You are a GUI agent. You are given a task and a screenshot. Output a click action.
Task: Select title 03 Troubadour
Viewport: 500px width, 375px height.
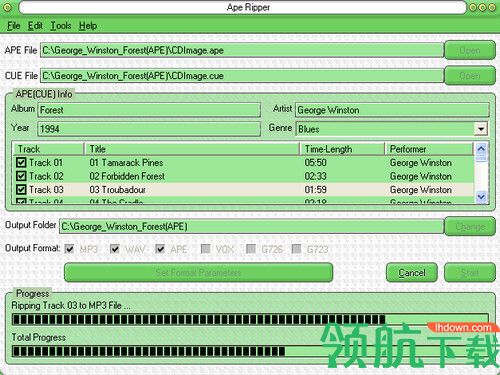tap(117, 190)
